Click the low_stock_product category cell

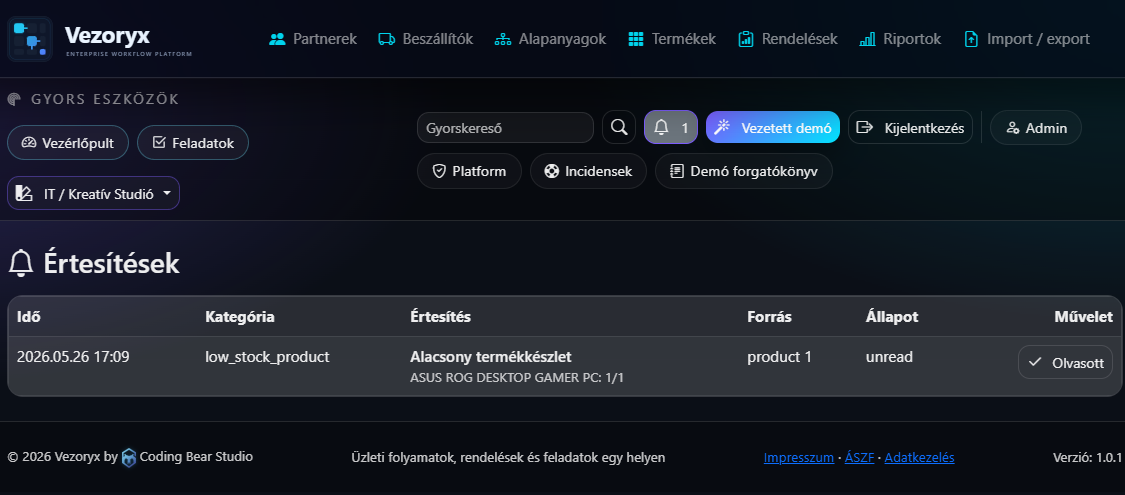[268, 357]
